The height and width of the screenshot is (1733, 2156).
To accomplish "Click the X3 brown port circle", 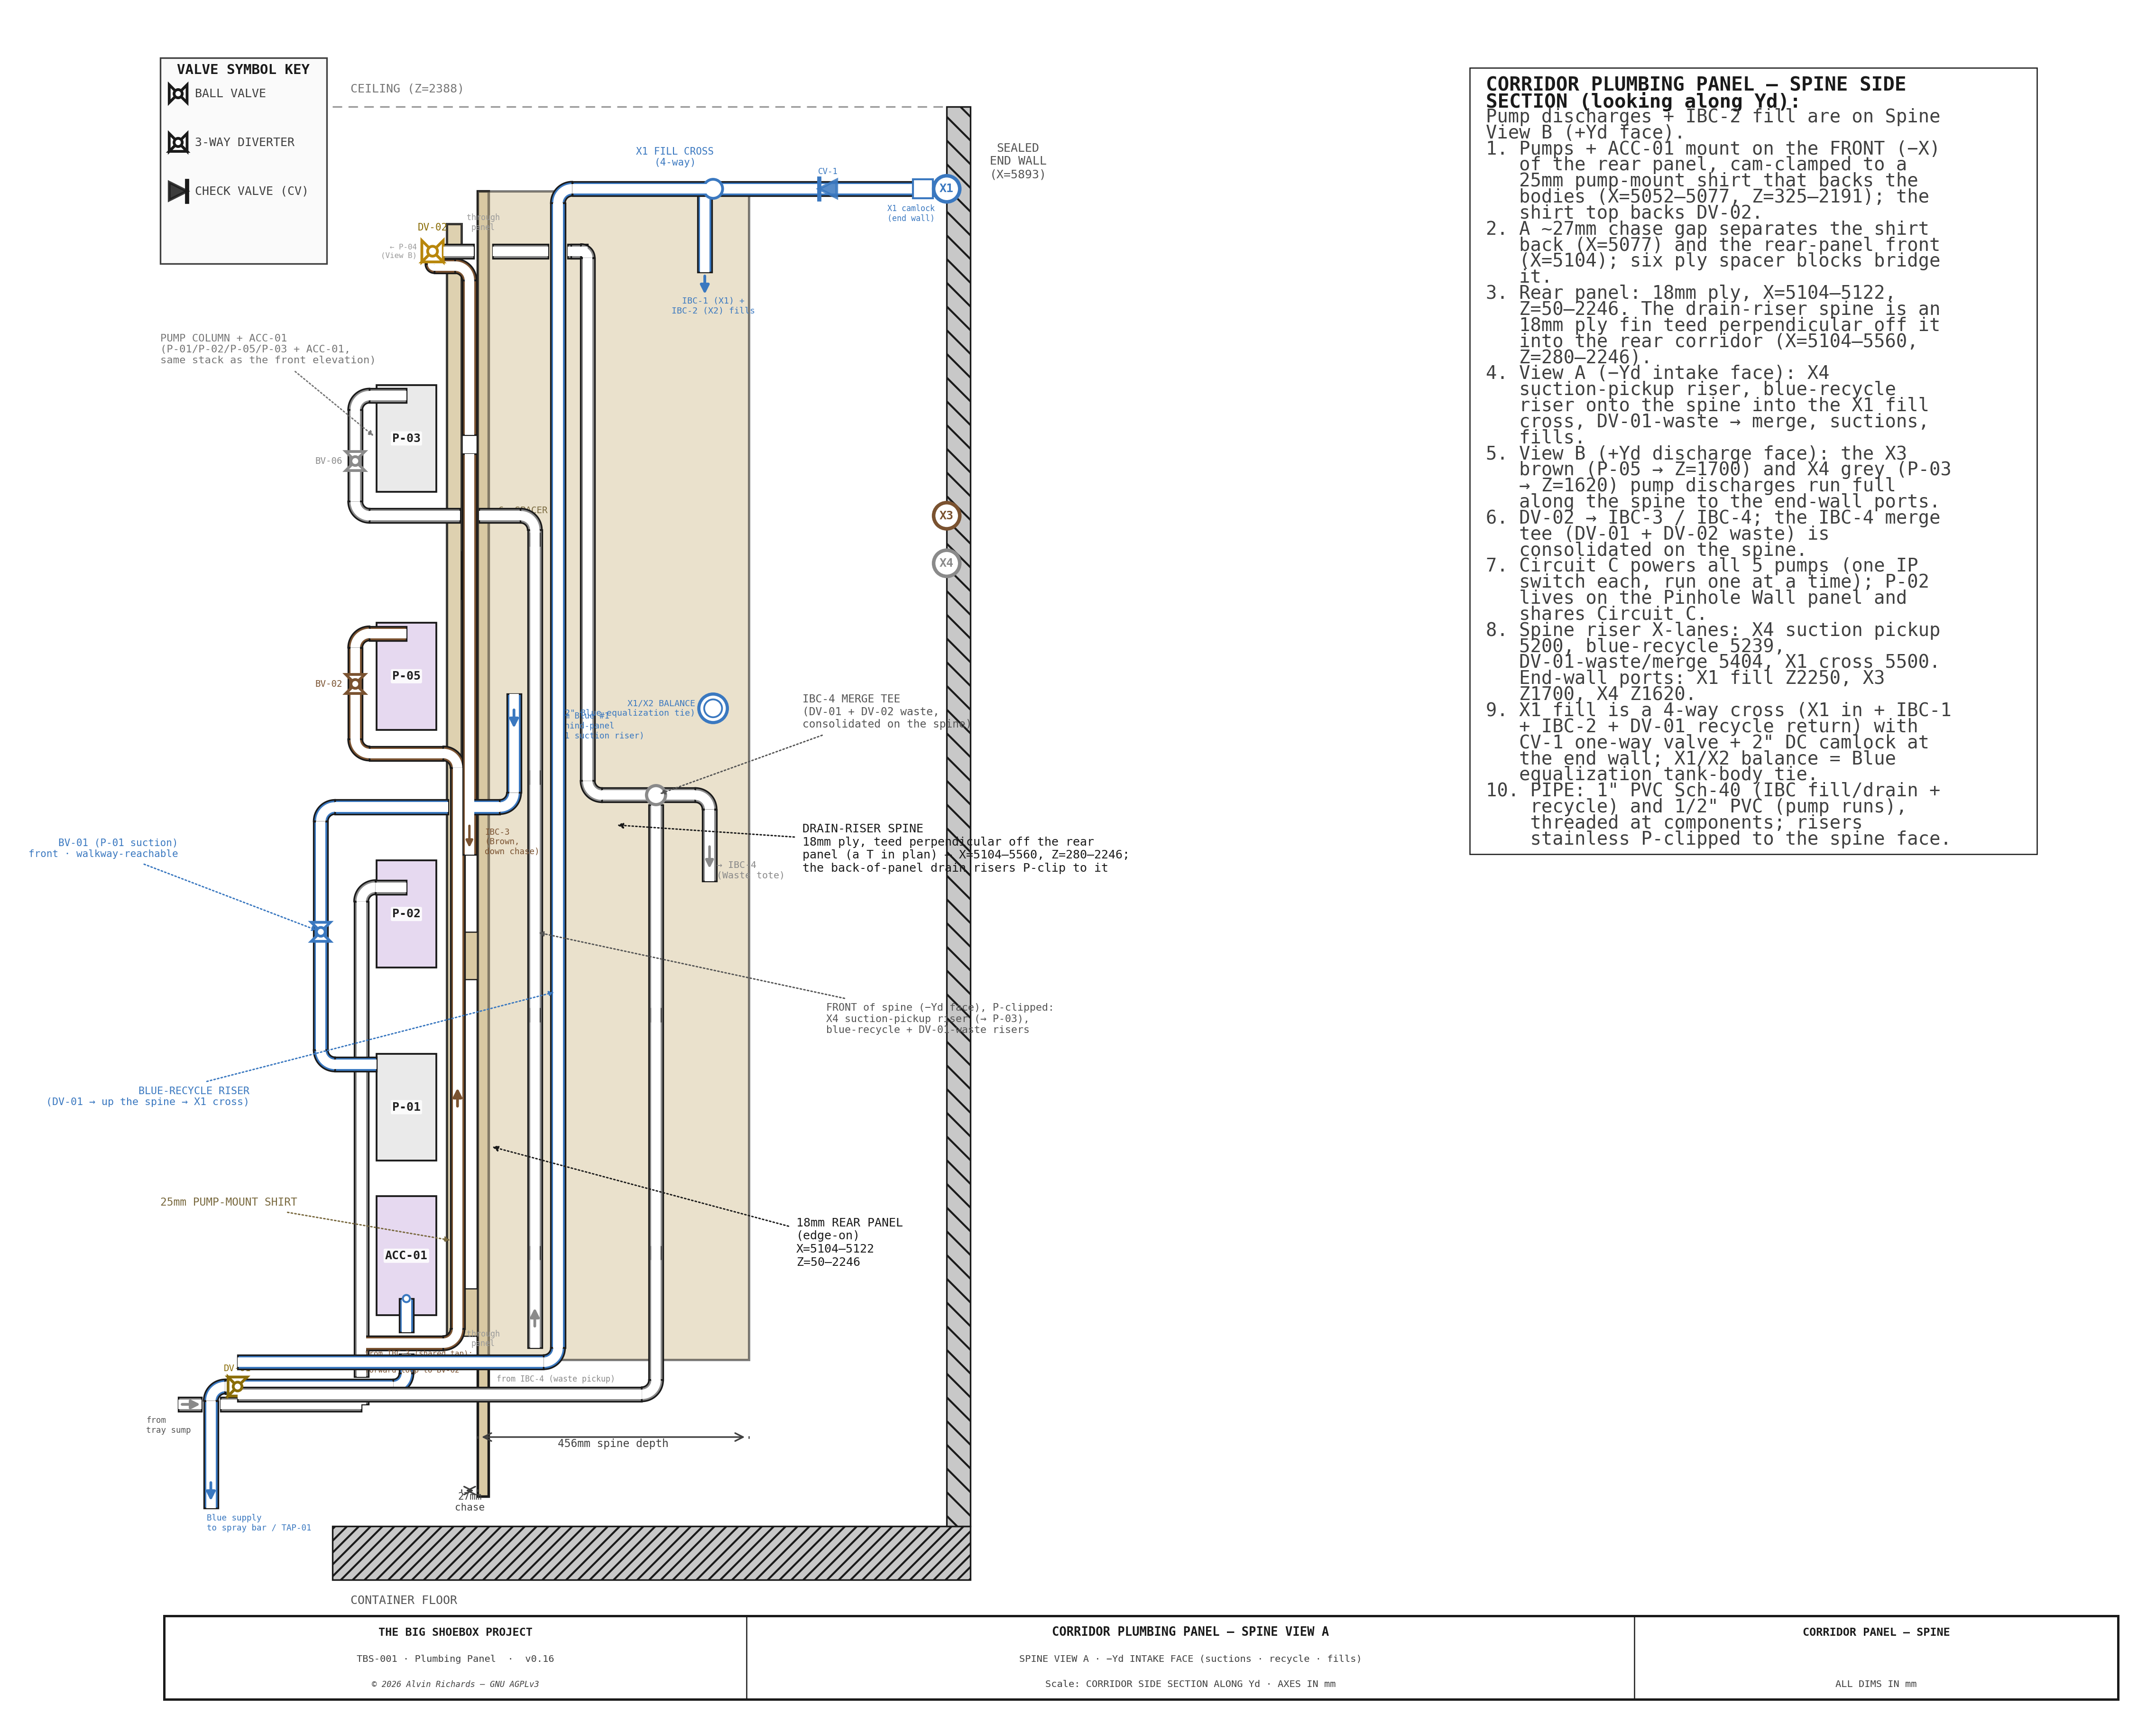I will point(946,516).
